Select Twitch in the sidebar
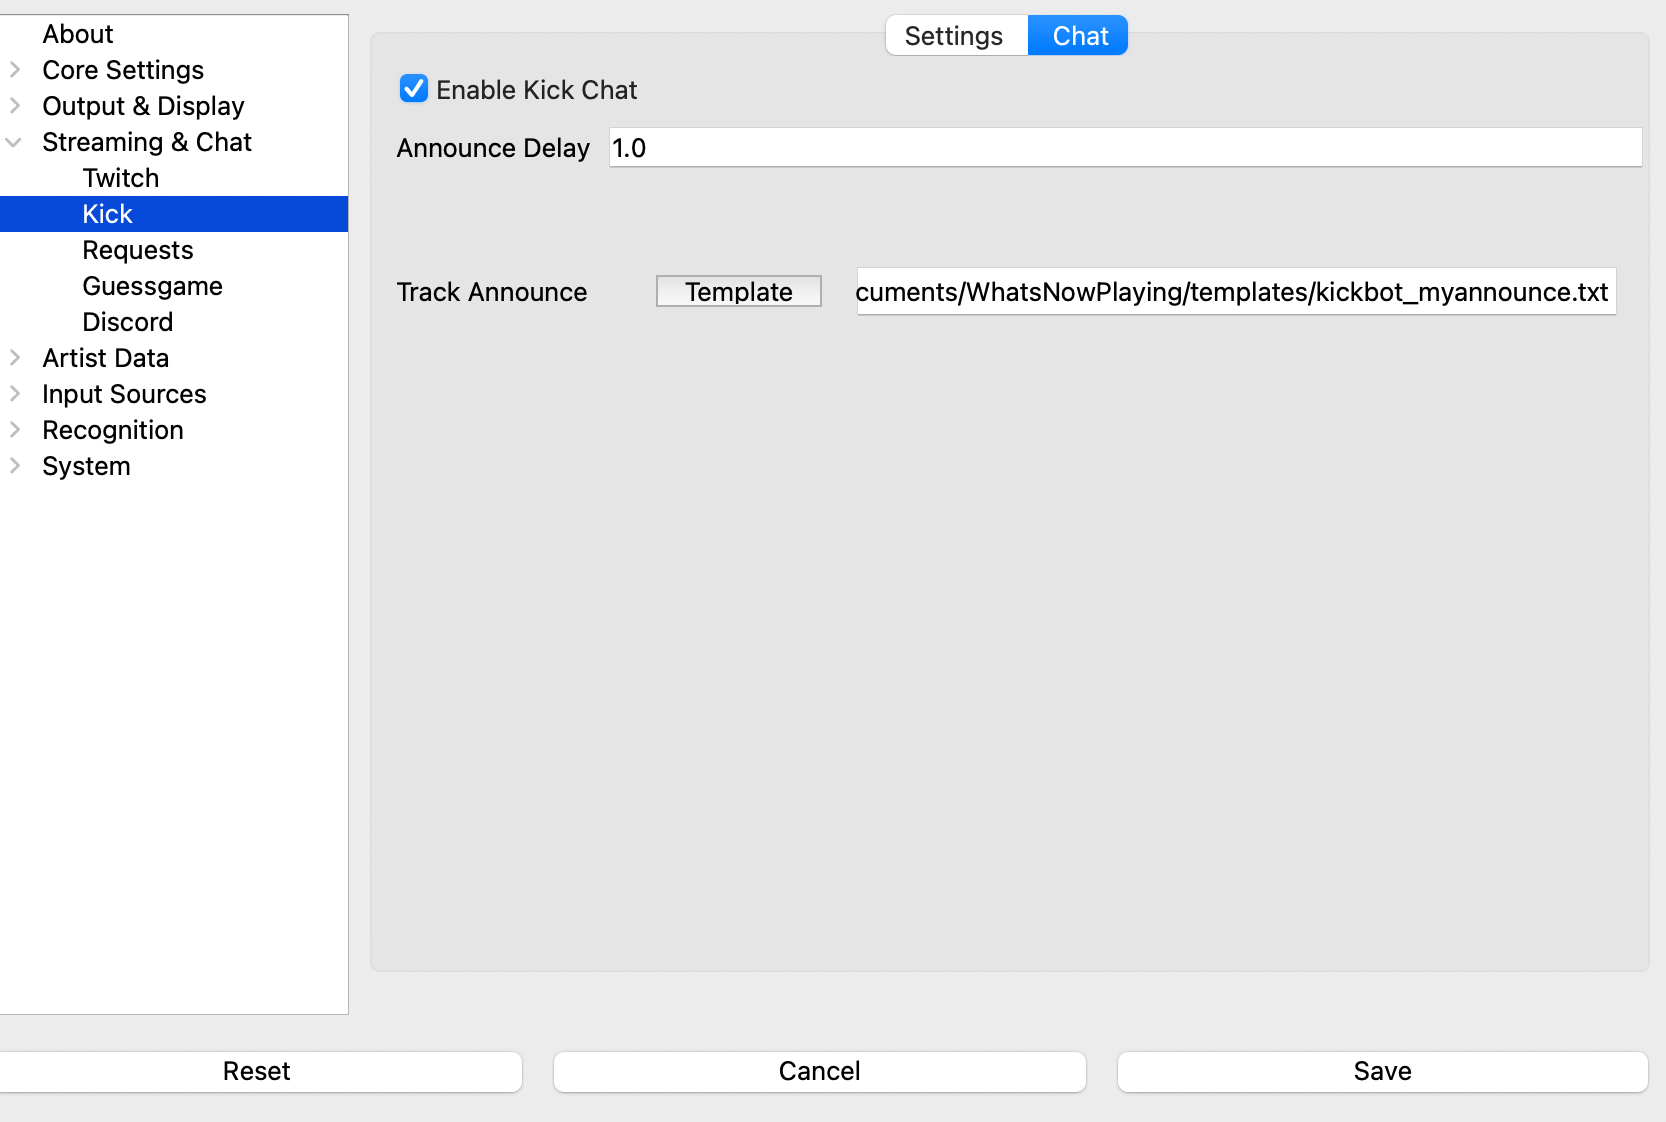The width and height of the screenshot is (1666, 1122). point(120,177)
